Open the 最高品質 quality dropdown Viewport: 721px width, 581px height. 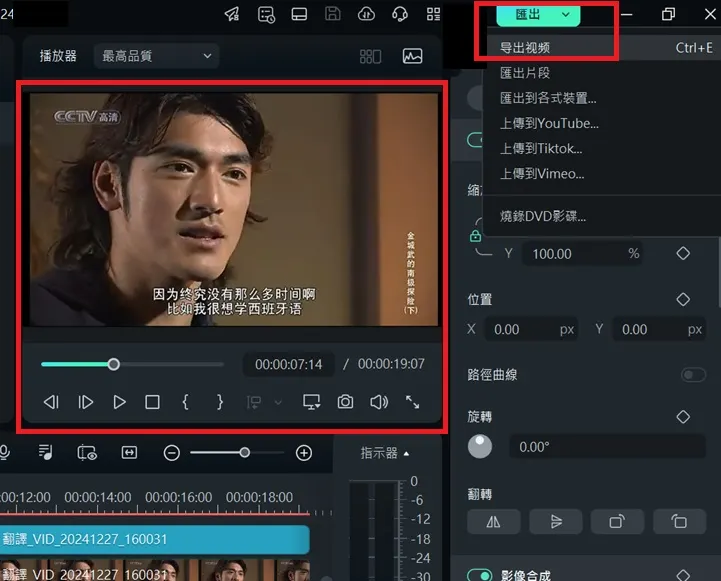(156, 56)
